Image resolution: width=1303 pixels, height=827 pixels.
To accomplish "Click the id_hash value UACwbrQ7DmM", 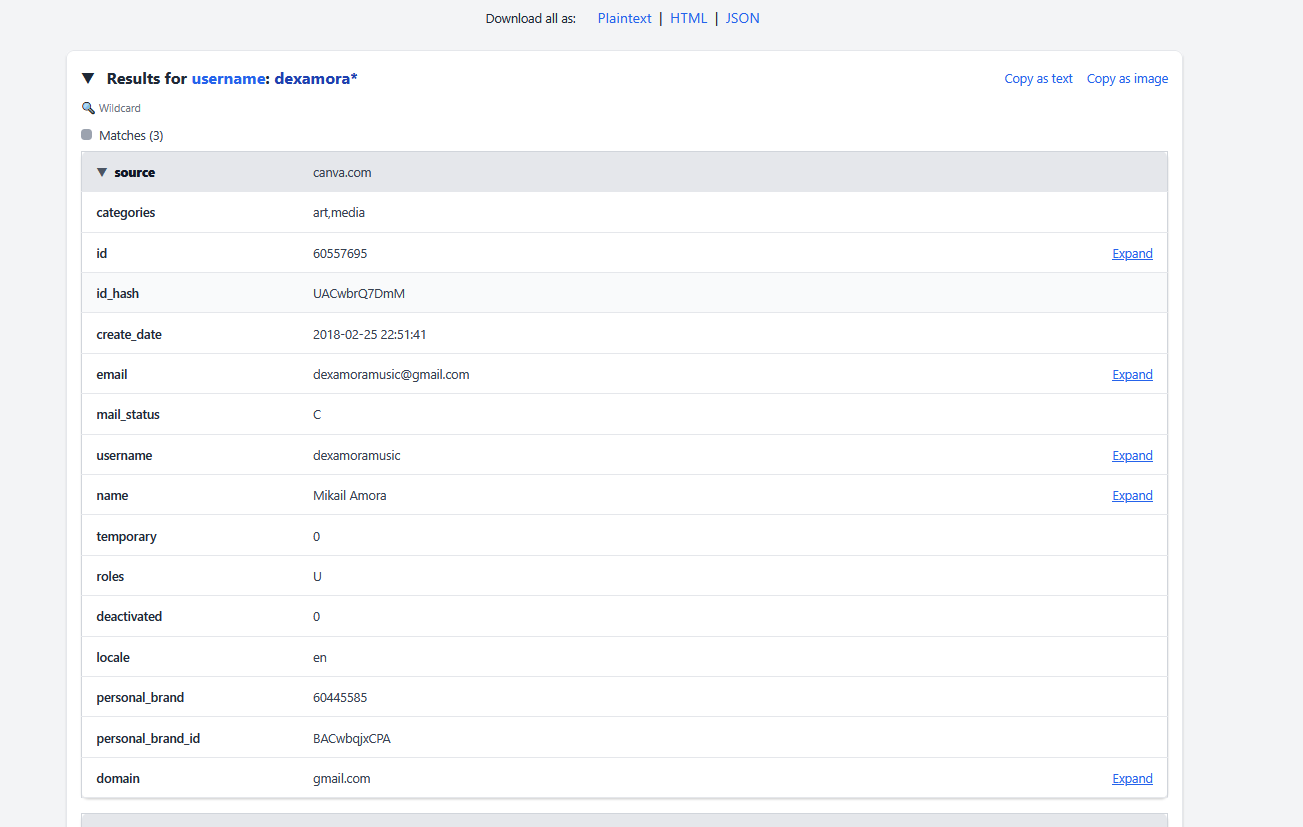I will tap(359, 294).
